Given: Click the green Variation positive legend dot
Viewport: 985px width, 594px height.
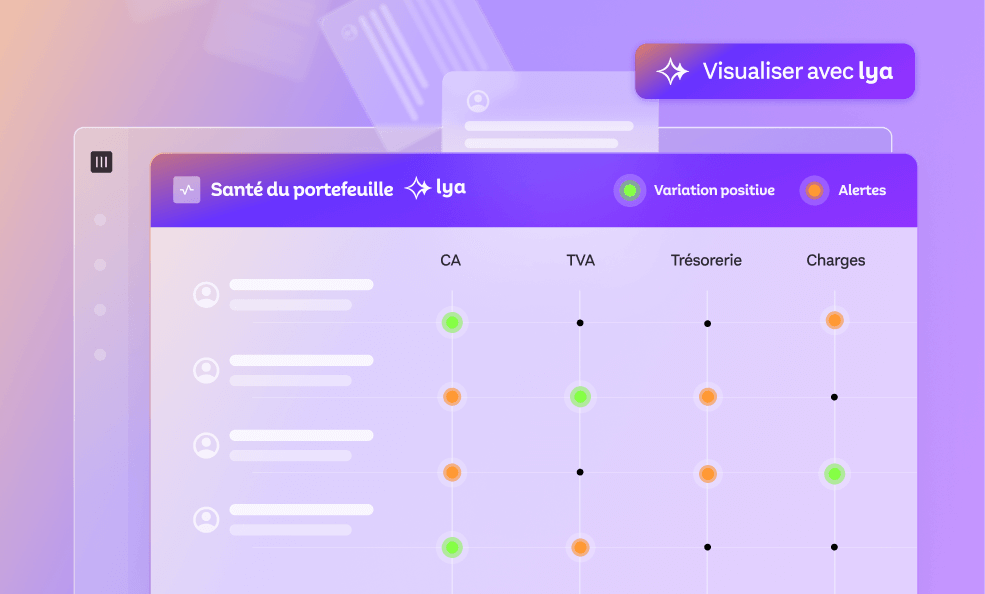Looking at the screenshot, I should [x=629, y=190].
